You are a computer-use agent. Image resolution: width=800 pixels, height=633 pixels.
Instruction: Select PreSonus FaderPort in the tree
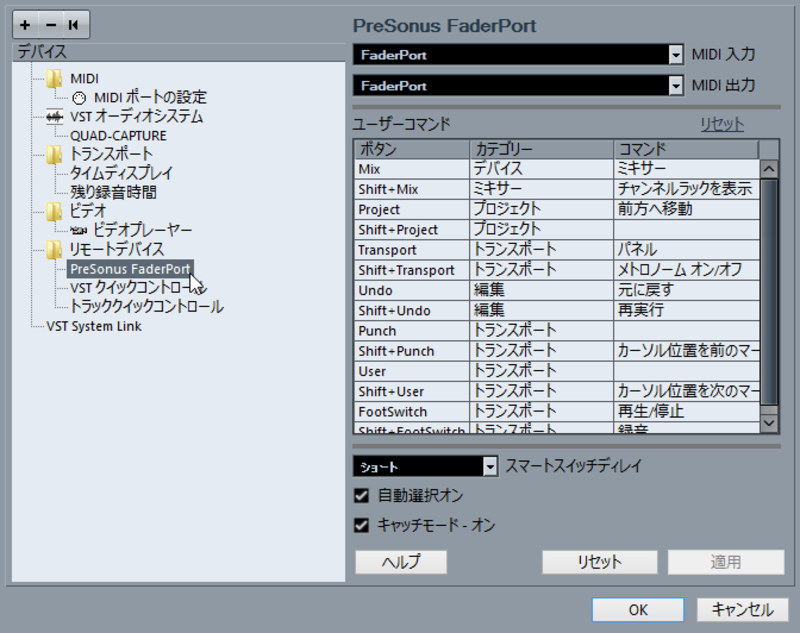(x=130, y=269)
